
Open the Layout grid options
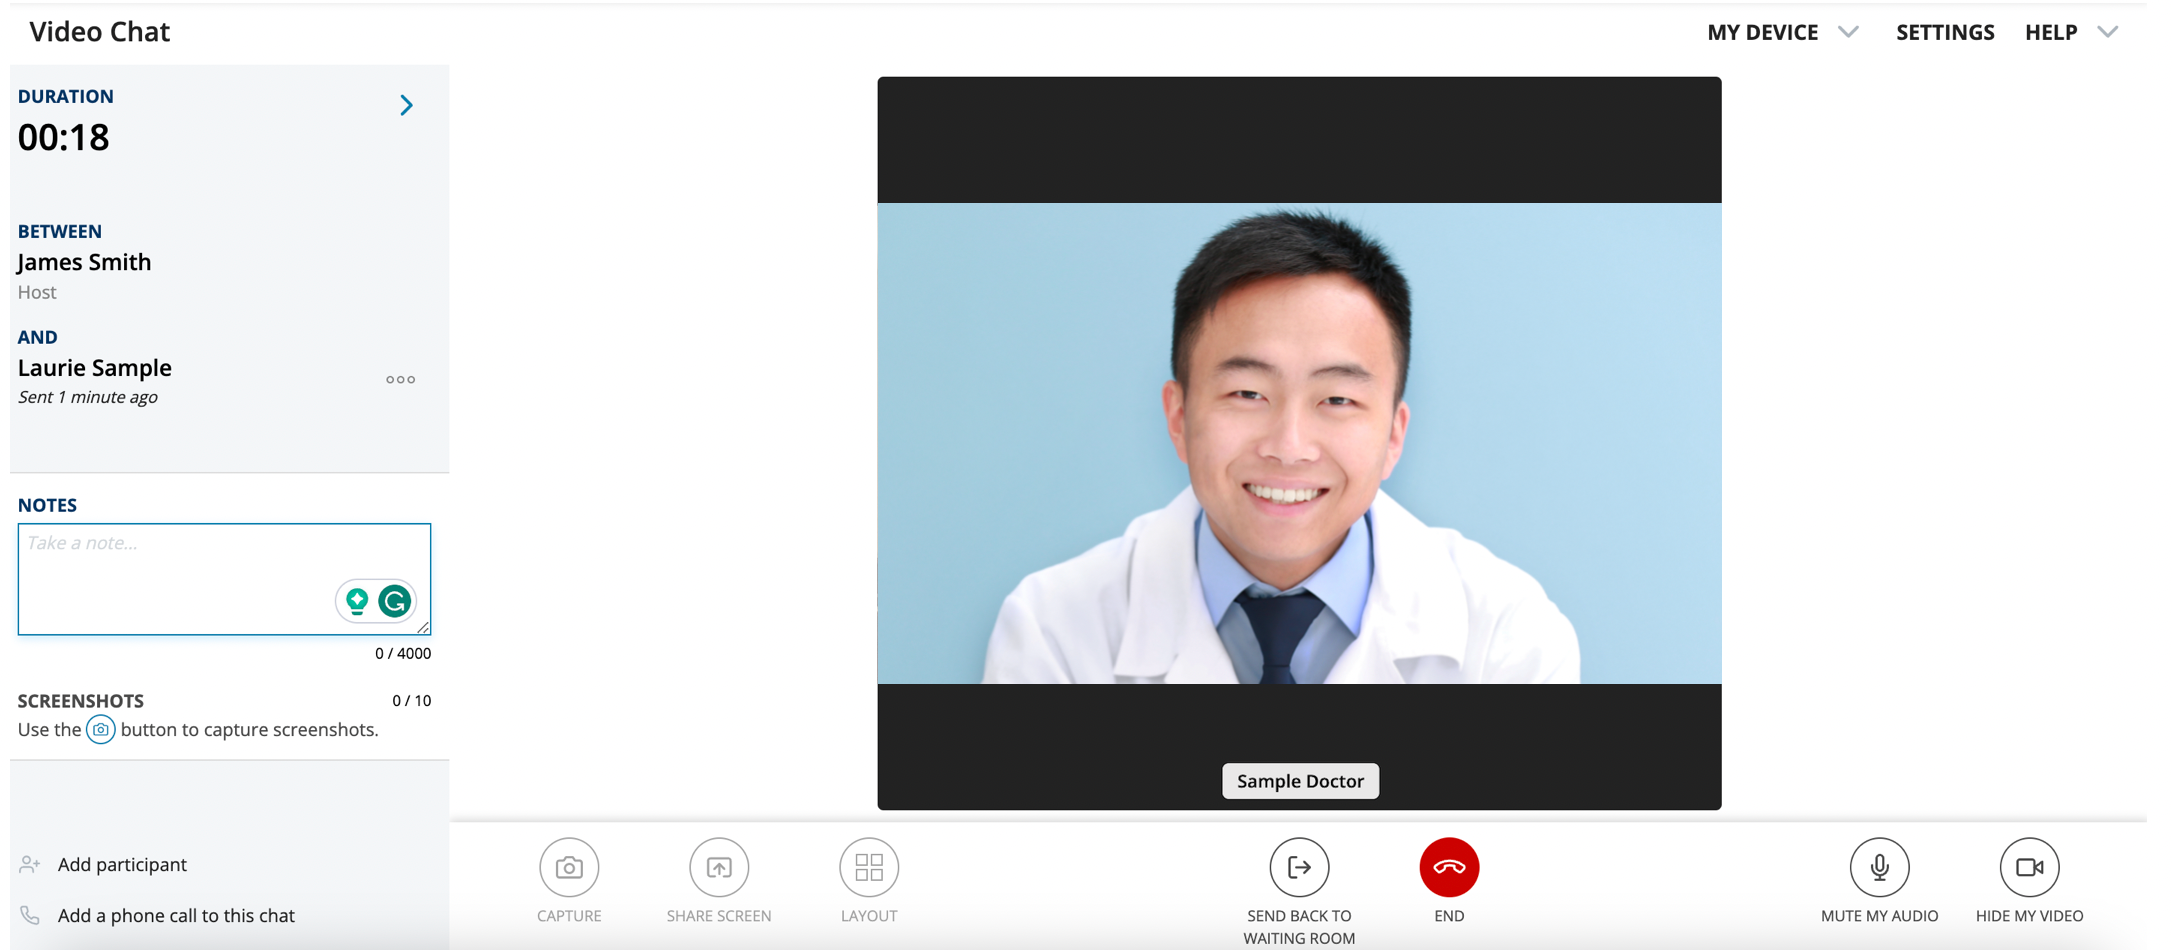tap(868, 867)
